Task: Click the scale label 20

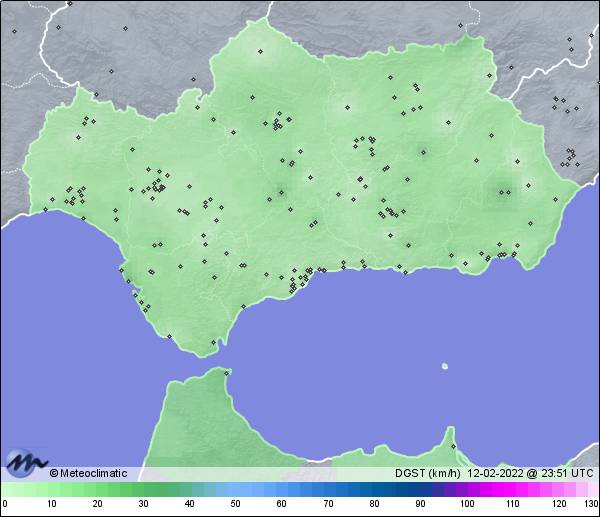Action: (x=98, y=503)
